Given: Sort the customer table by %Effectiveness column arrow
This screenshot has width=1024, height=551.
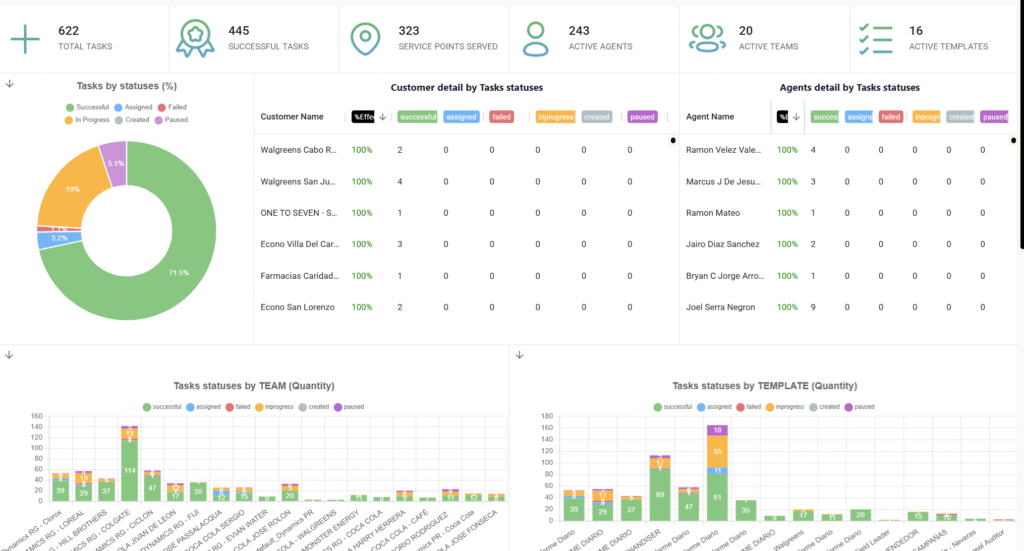Looking at the screenshot, I should (382, 117).
